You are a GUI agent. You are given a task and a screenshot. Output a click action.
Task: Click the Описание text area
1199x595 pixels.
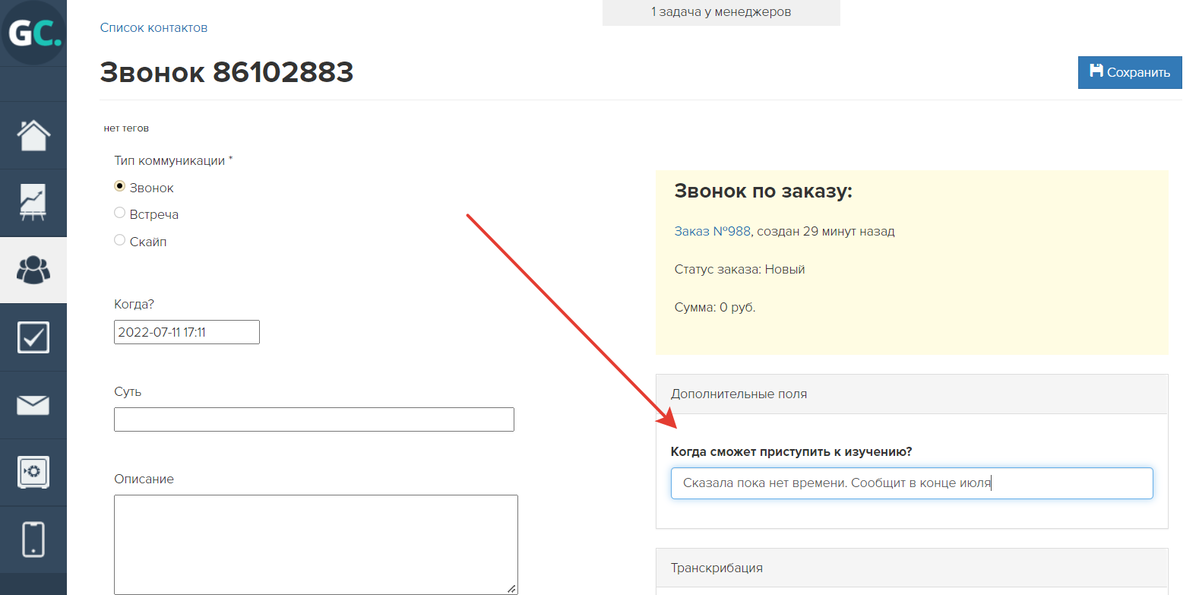316,545
